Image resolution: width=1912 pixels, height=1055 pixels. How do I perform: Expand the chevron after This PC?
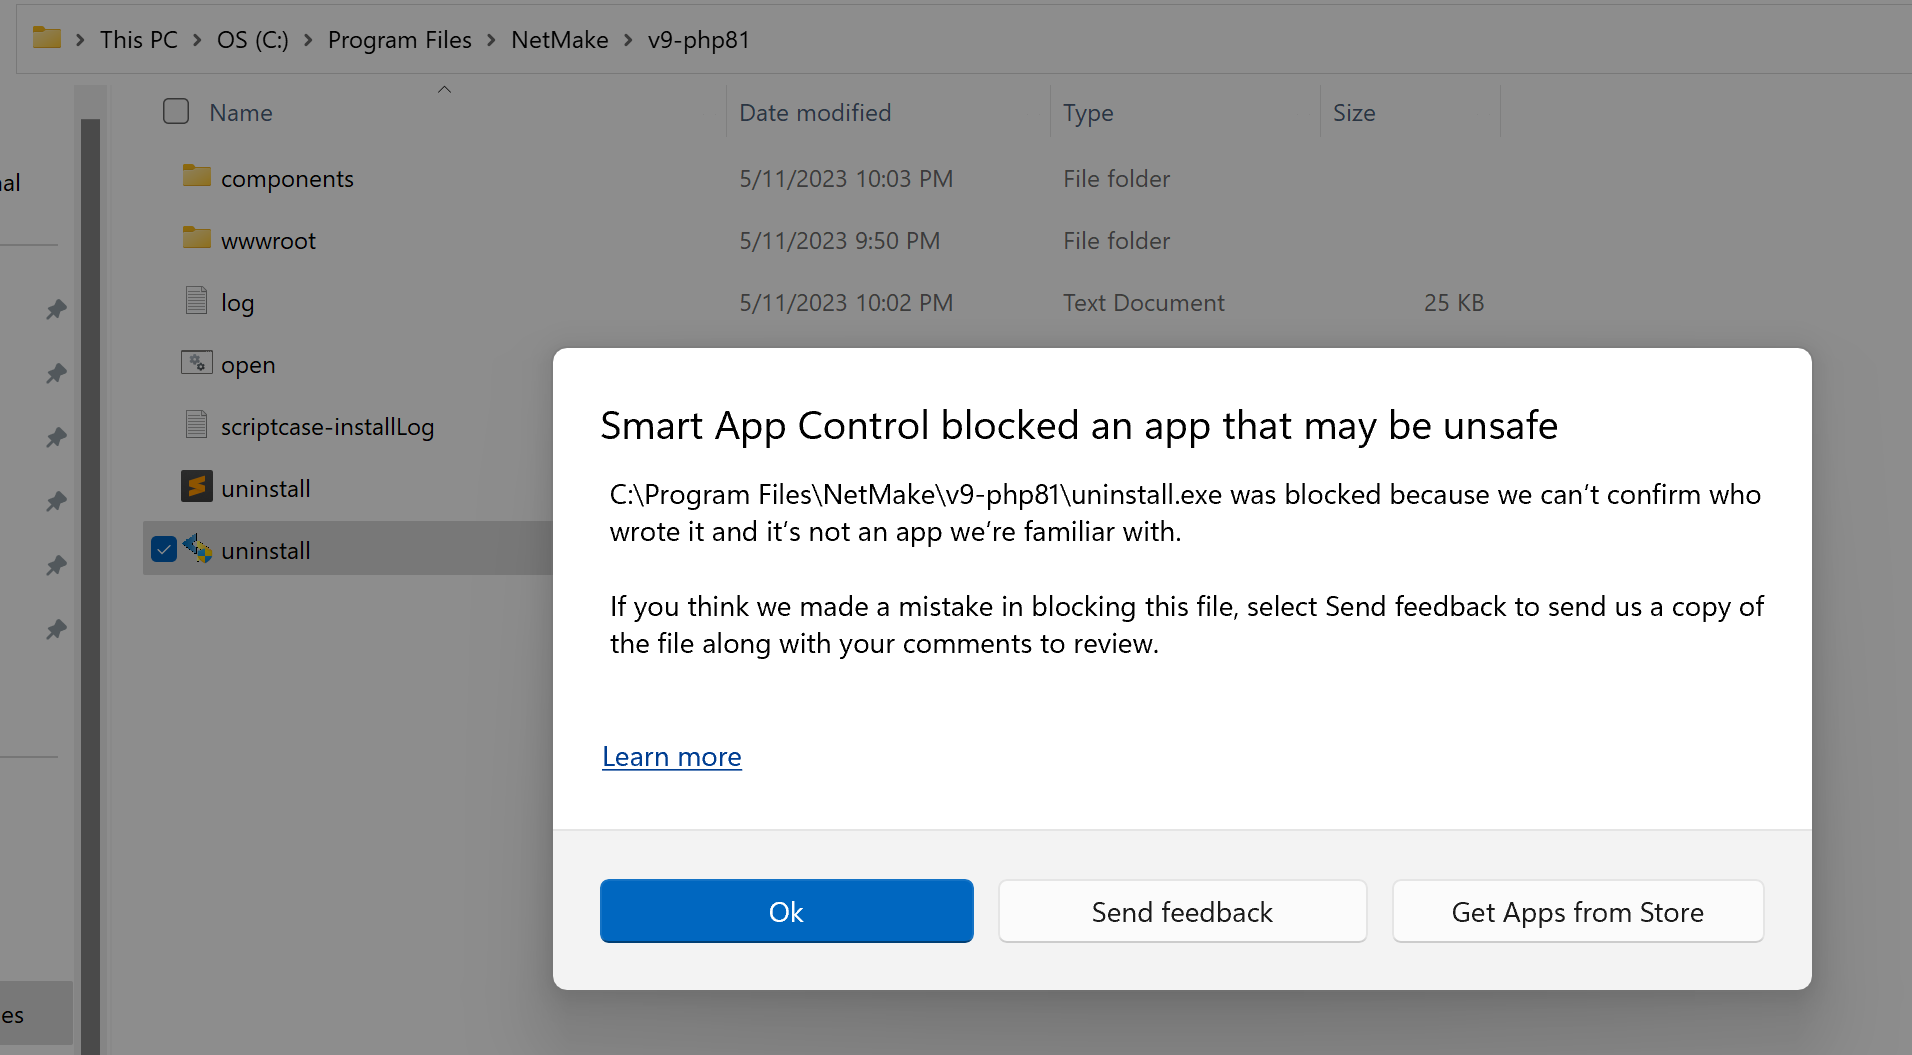(197, 40)
